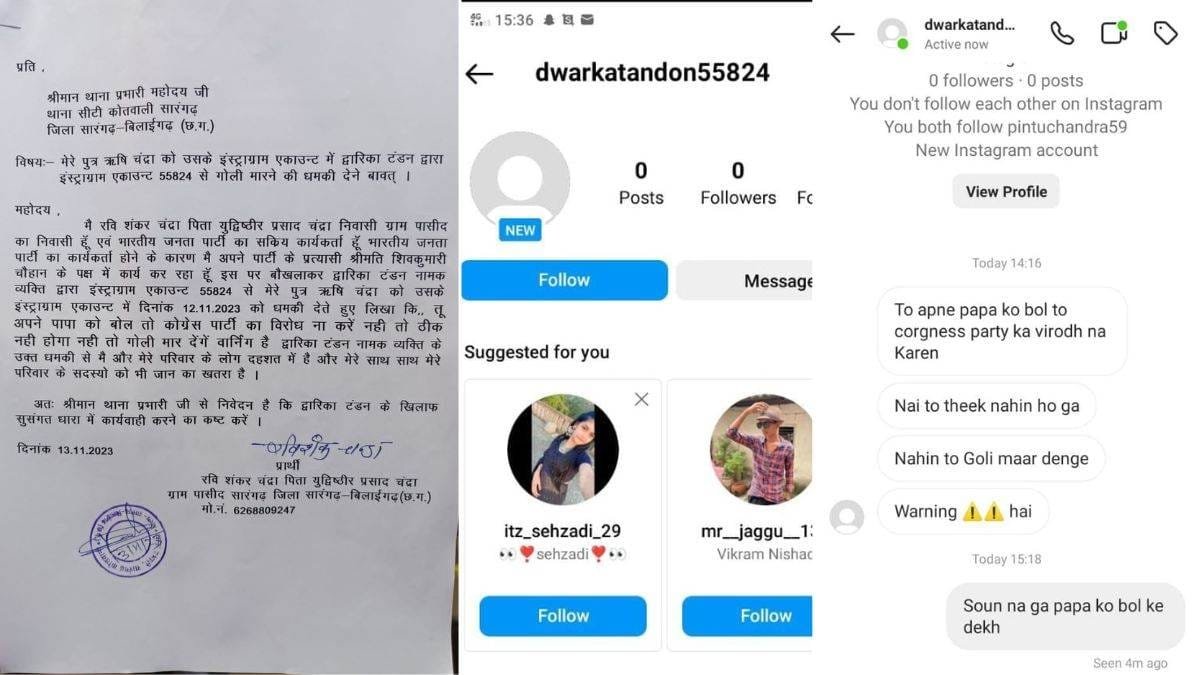Viewport: 1200px width, 675px height.
Task: Open View Profile in chat
Action: pos(1006,191)
